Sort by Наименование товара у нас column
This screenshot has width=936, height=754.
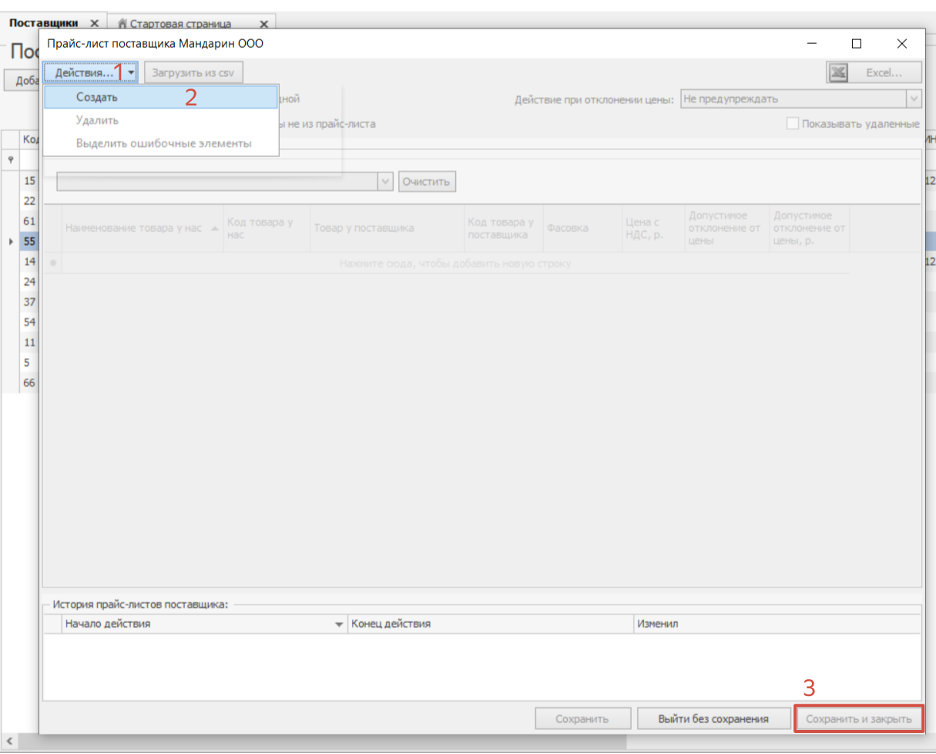click(142, 228)
